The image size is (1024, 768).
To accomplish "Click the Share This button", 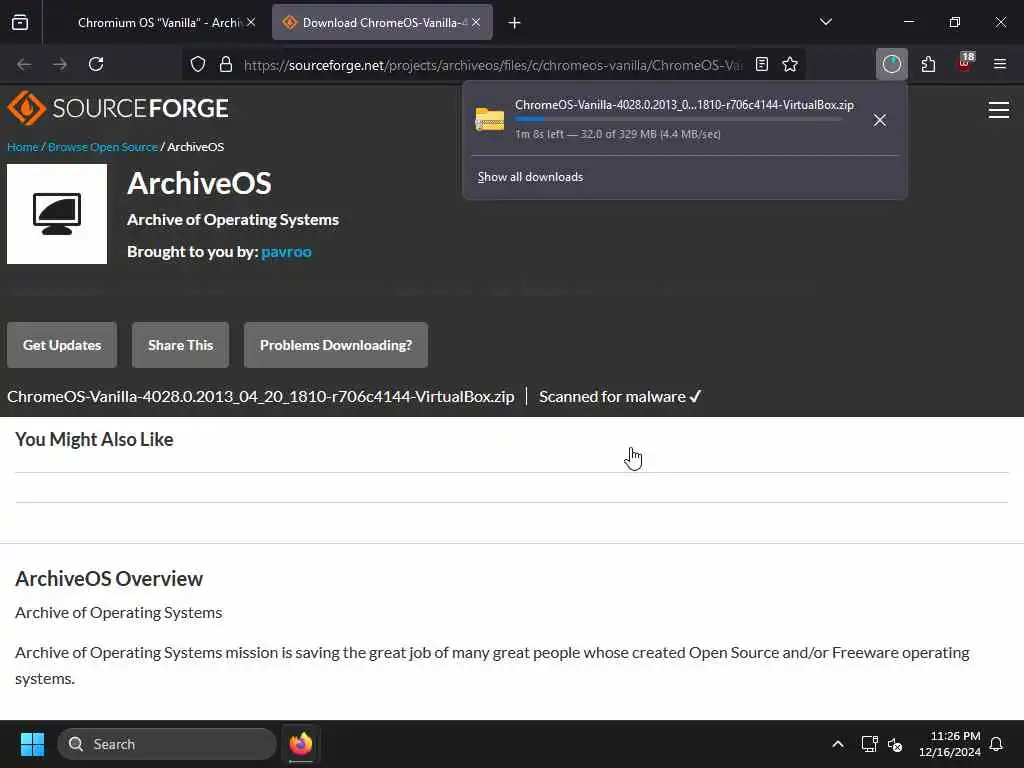I will coord(180,345).
